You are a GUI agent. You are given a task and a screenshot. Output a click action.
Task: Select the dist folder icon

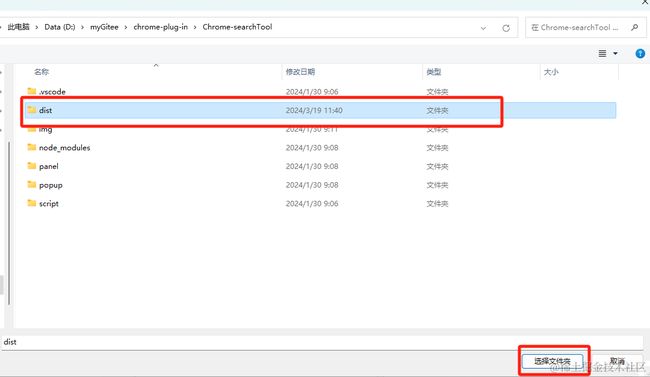point(32,110)
